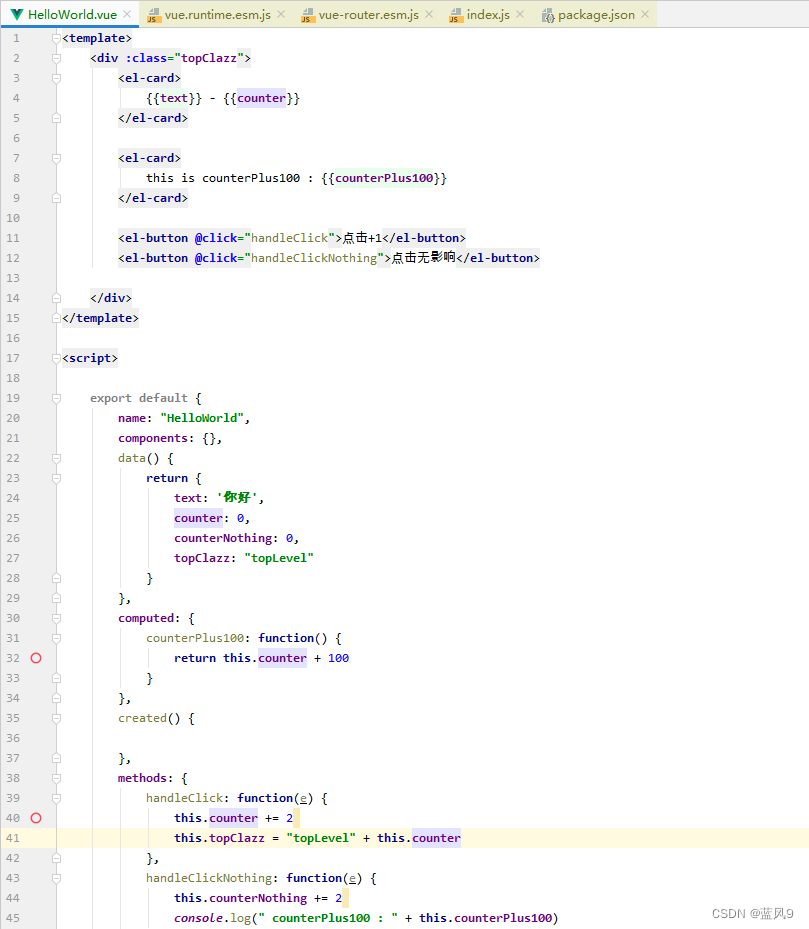Collapse the export default fold at line 19
Viewport: 809px width, 929px height.
(55, 397)
